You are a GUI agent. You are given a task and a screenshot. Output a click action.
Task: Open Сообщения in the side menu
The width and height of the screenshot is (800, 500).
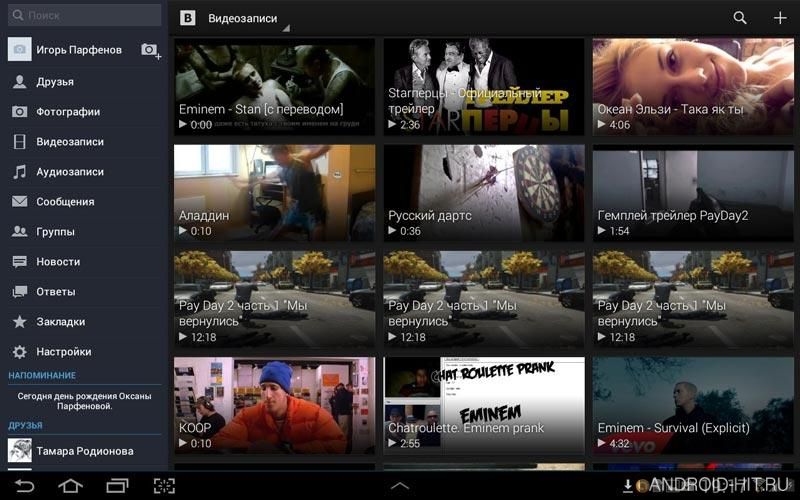pyautogui.click(x=85, y=202)
